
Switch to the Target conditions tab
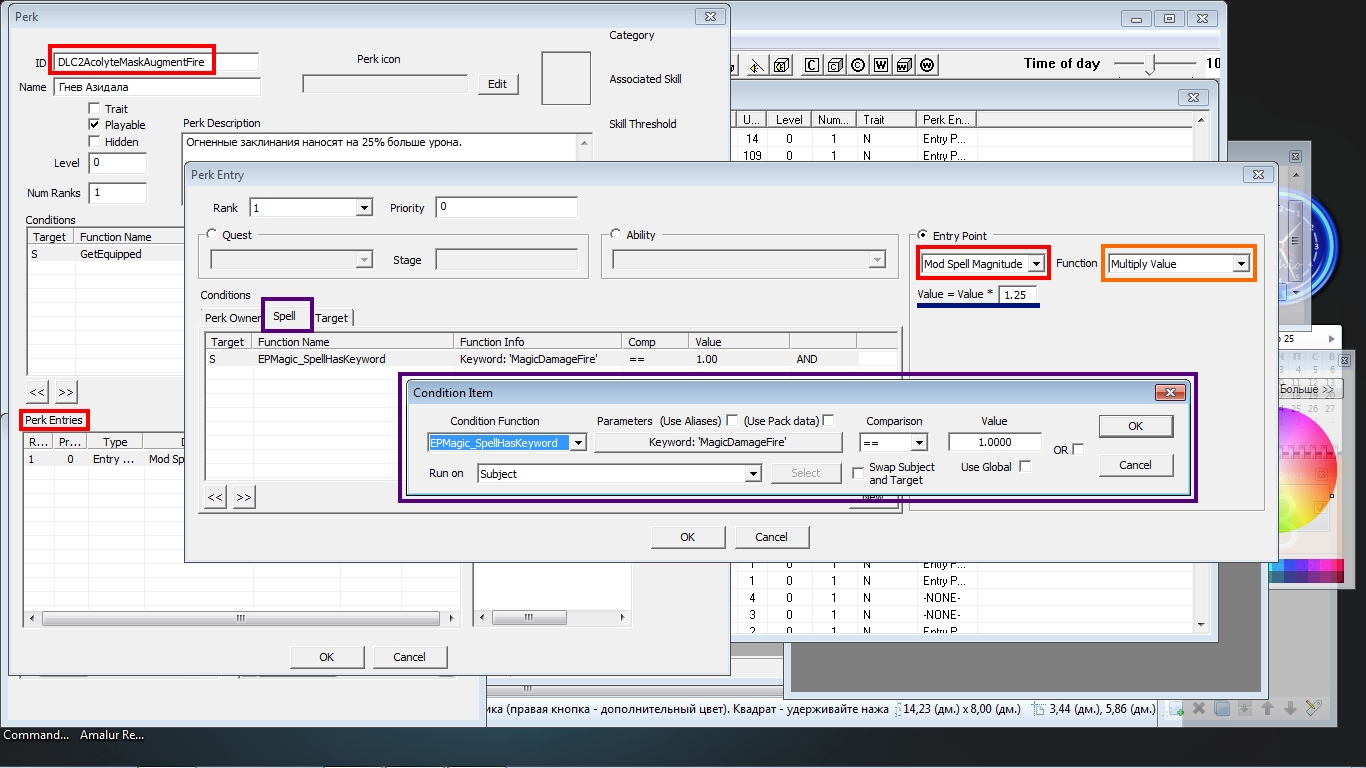[x=332, y=318]
